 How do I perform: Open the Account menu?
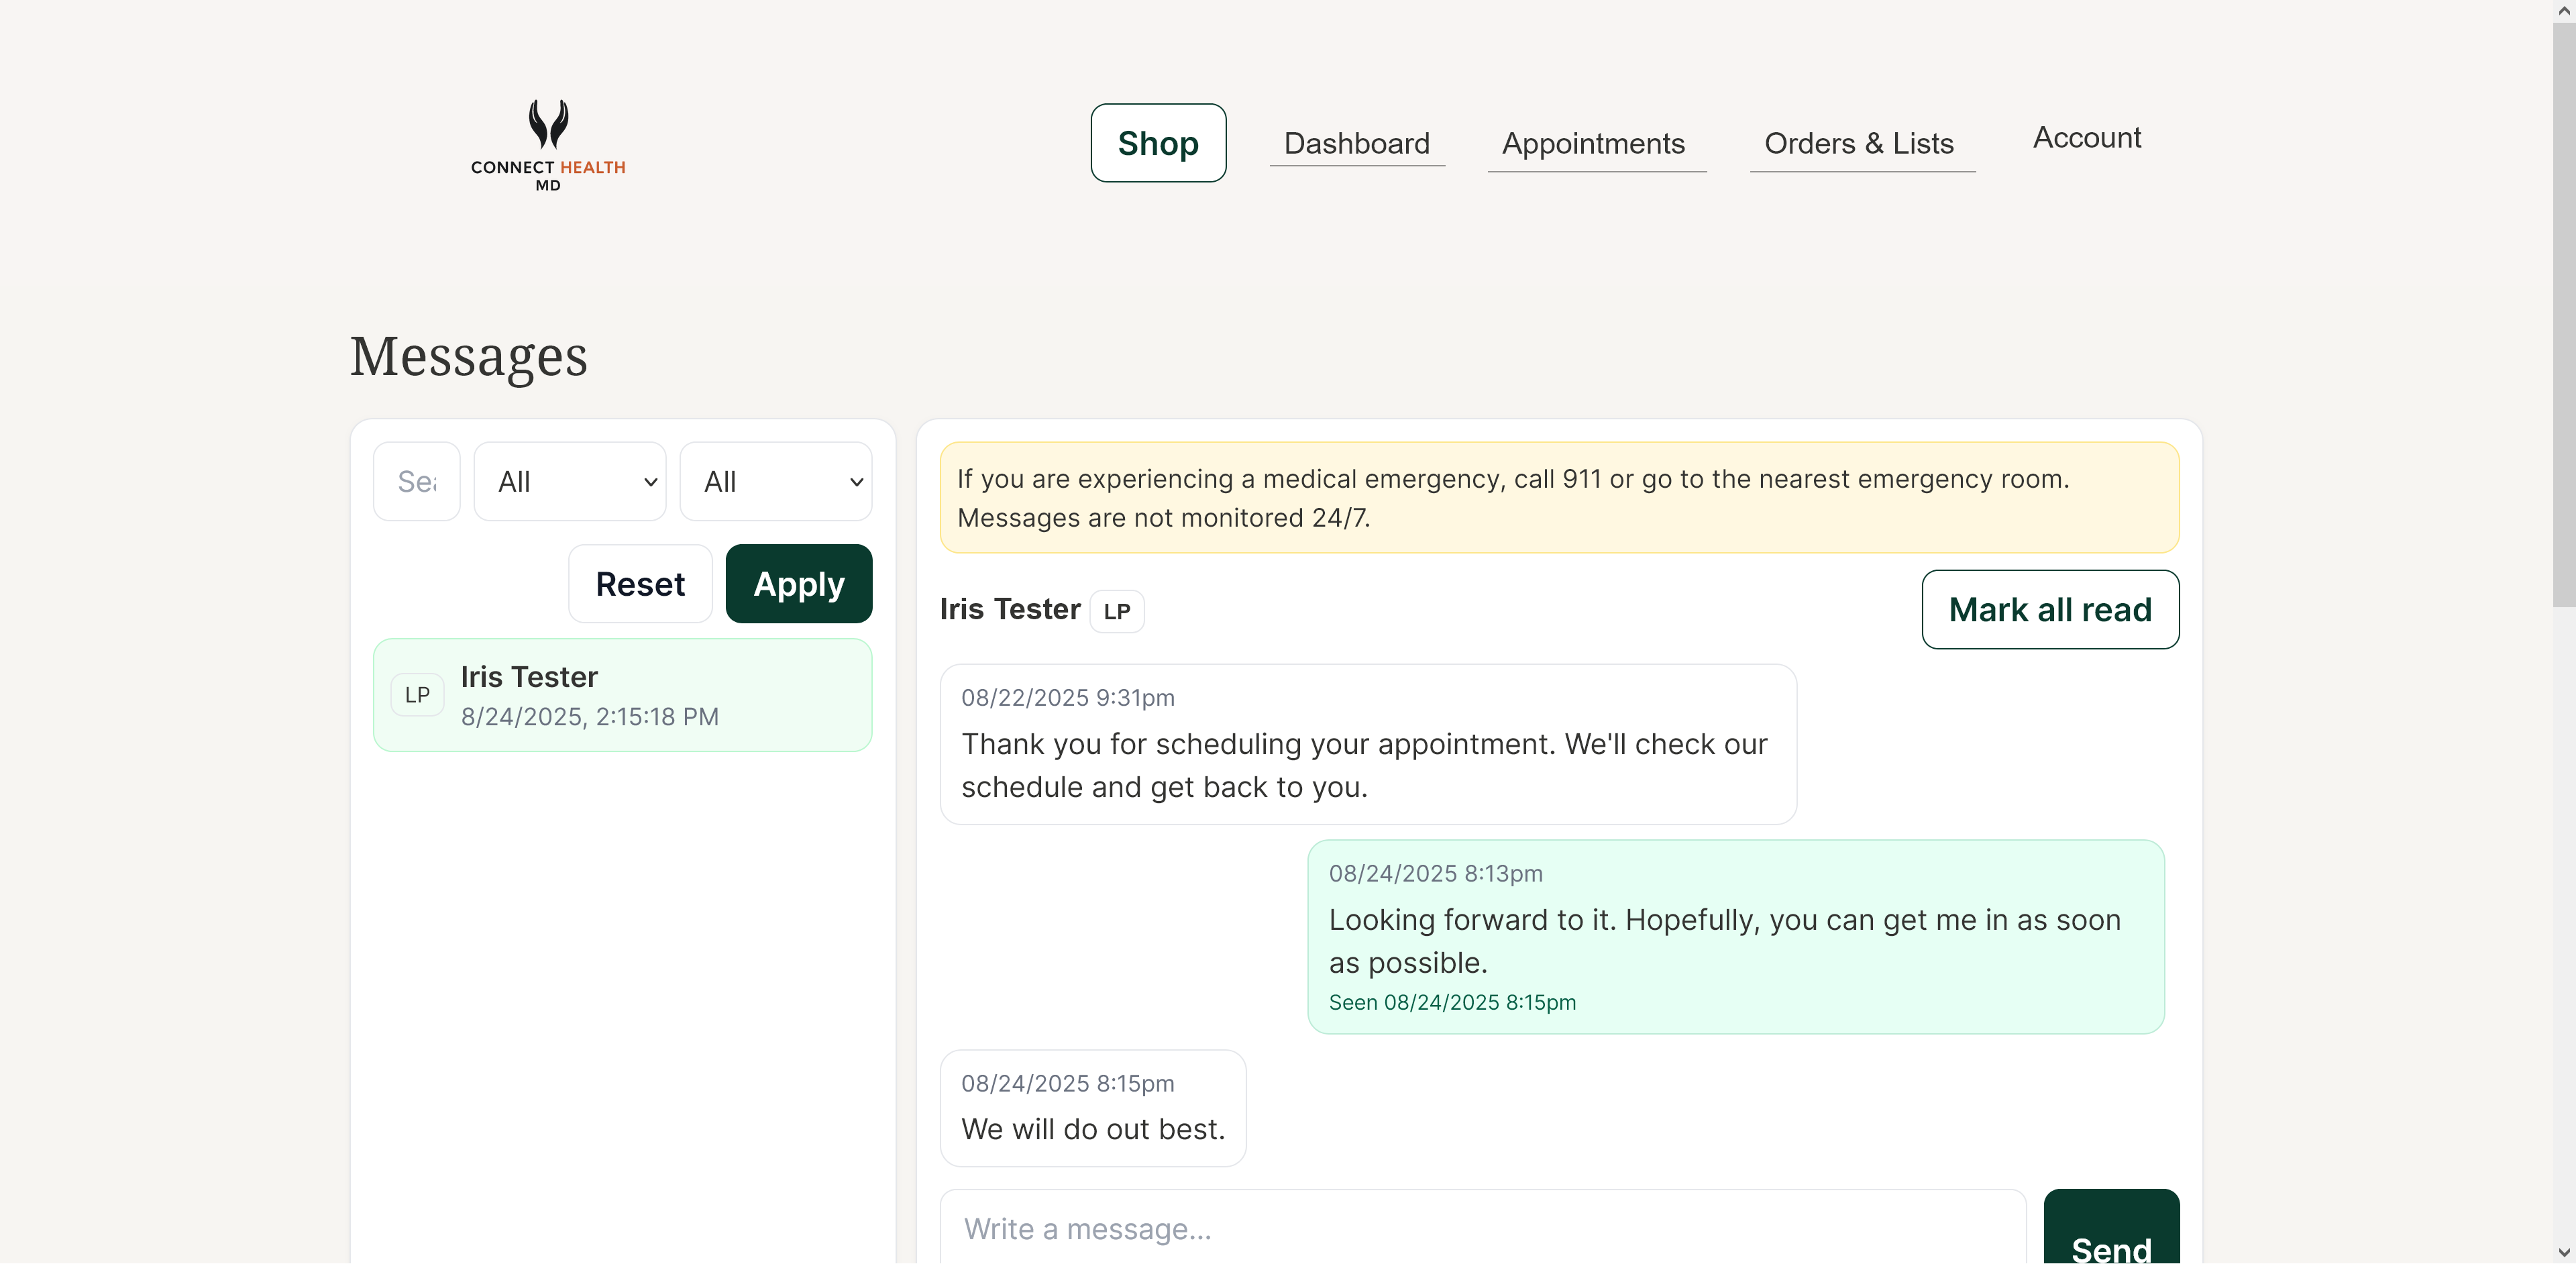pos(2085,137)
